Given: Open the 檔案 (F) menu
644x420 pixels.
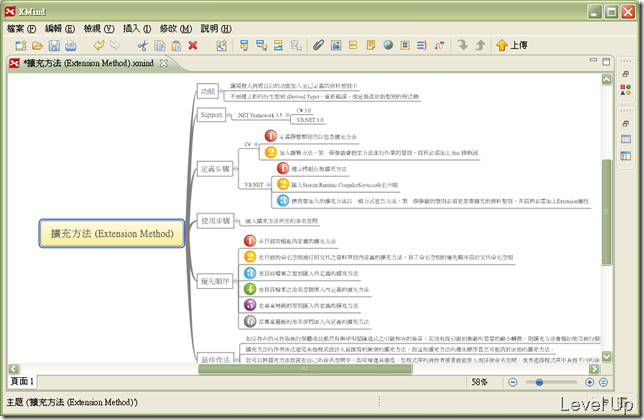Looking at the screenshot, I should click(x=21, y=28).
